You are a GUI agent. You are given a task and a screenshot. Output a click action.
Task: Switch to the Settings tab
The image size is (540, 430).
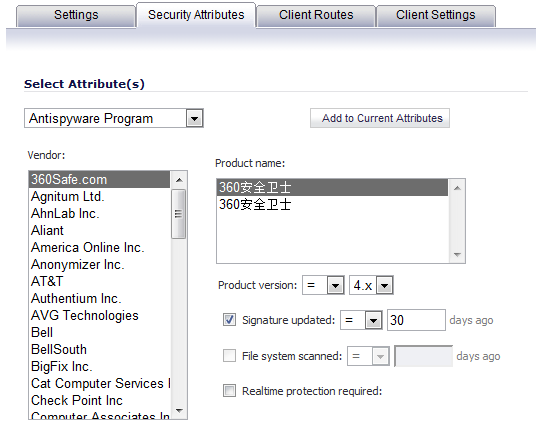coord(76,15)
